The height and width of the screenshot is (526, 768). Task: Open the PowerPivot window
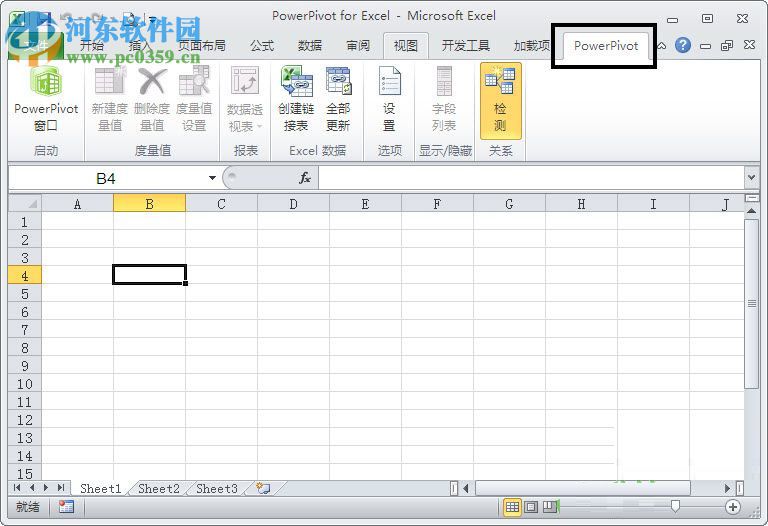(46, 100)
